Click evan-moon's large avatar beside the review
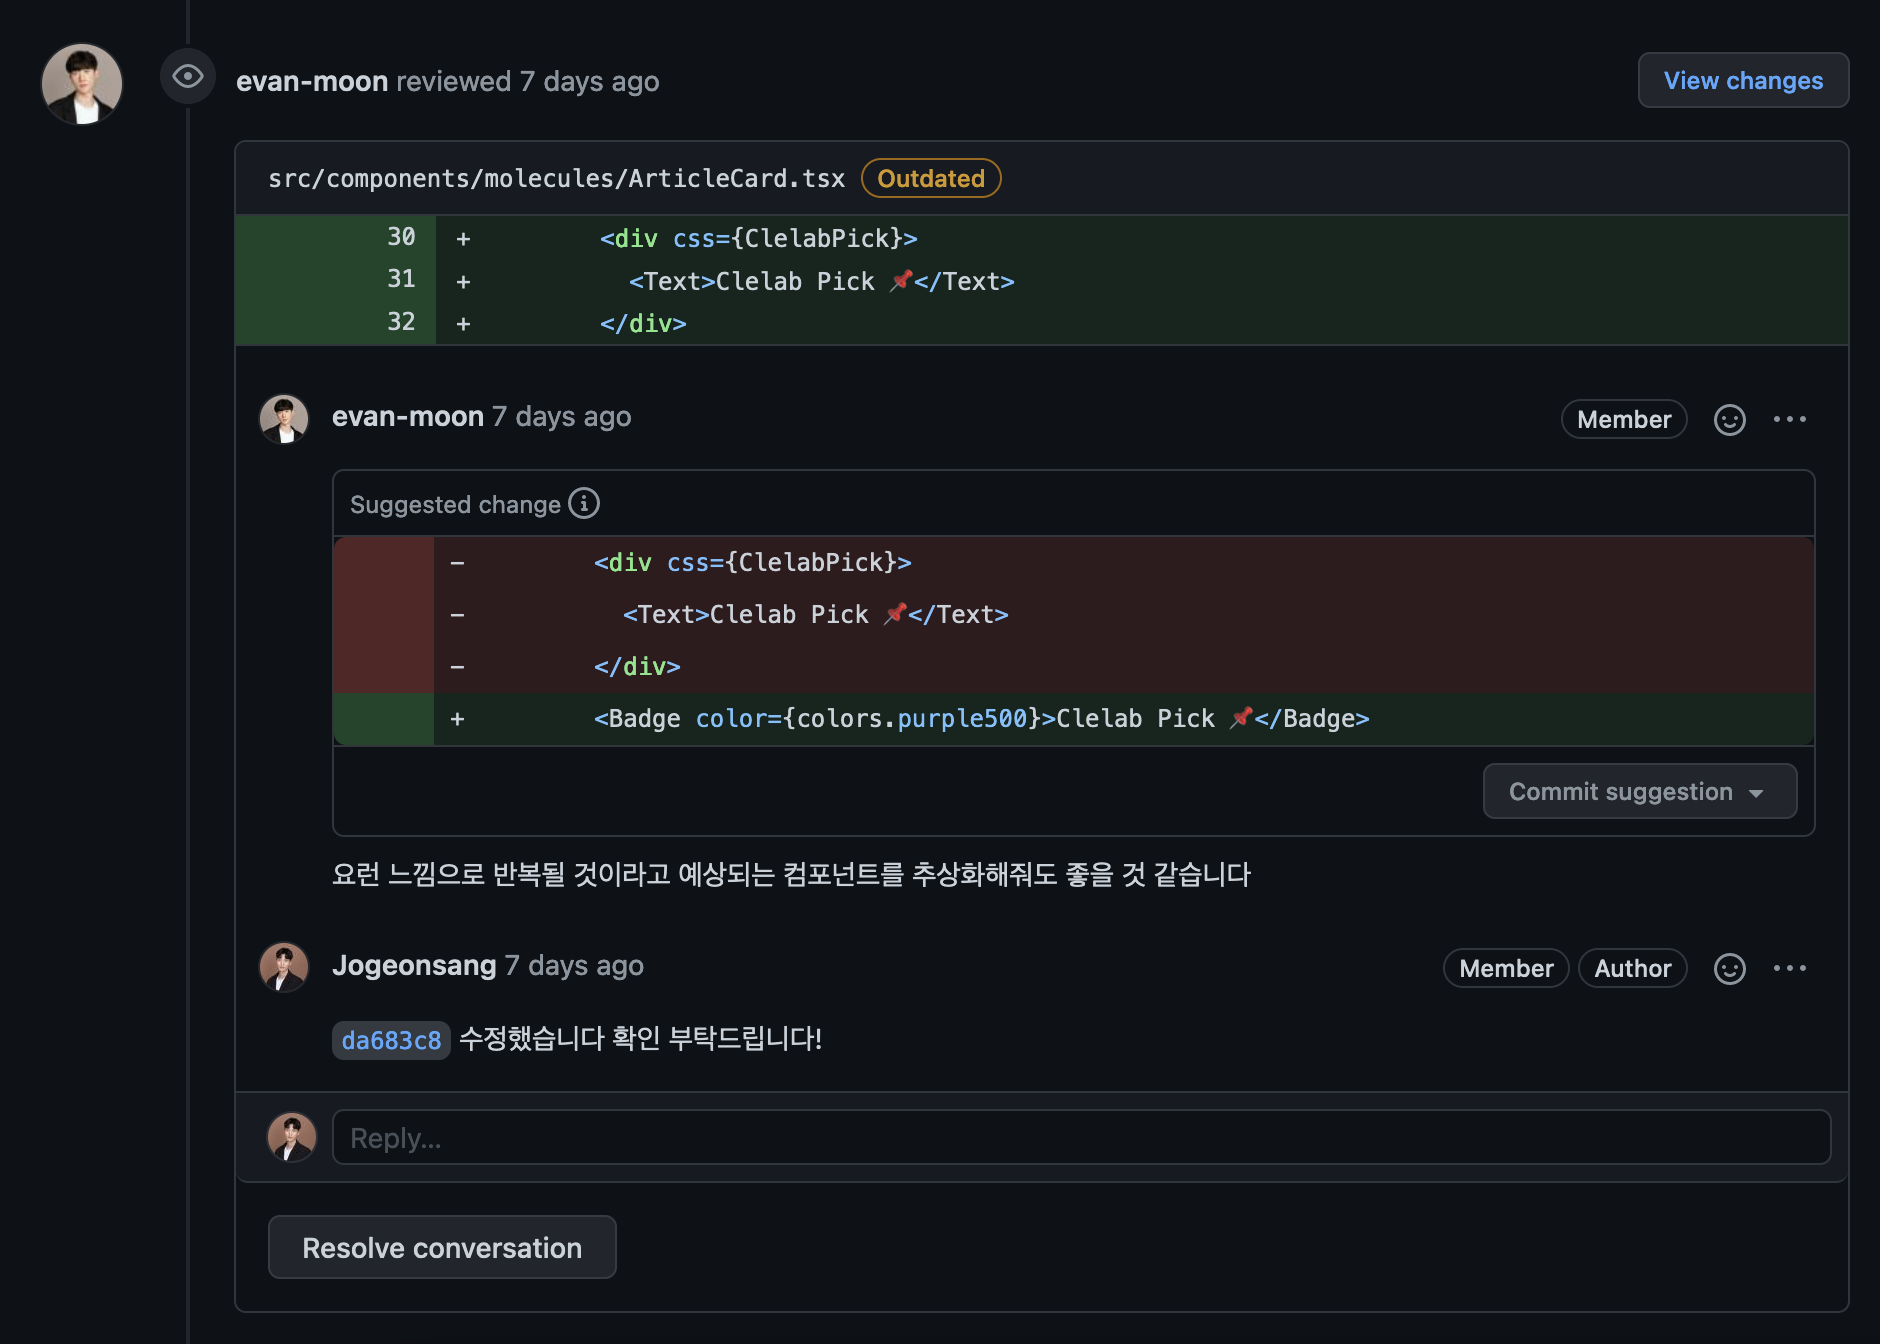Screen dimensions: 1880x1344 (82, 84)
